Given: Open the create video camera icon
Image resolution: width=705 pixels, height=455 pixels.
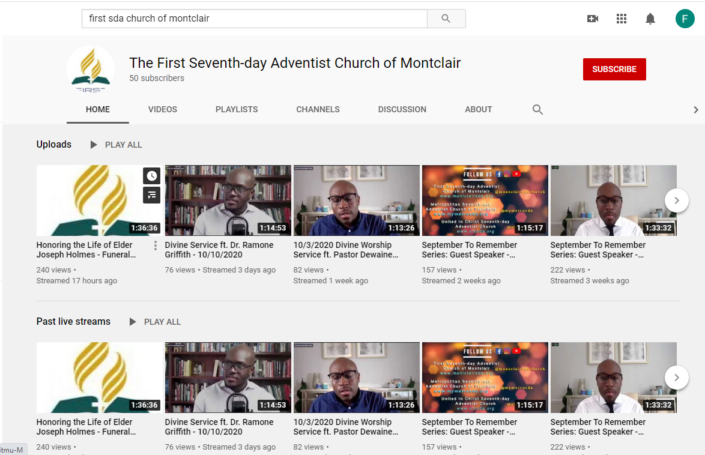Looking at the screenshot, I should click(x=593, y=18).
